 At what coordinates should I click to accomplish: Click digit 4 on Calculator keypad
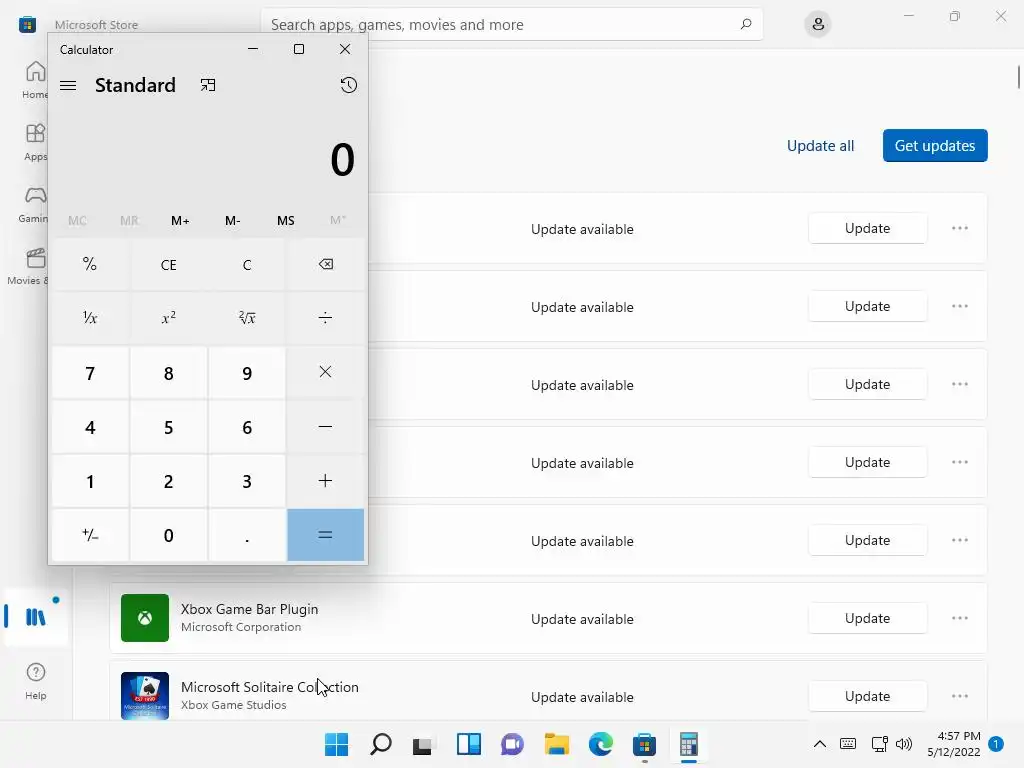90,427
